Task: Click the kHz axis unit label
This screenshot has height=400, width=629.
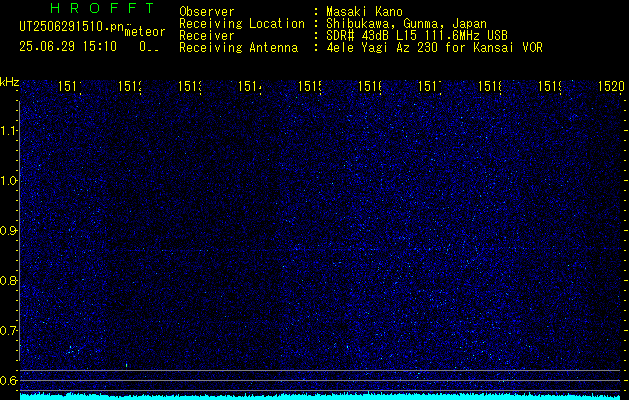Action: (x=10, y=82)
